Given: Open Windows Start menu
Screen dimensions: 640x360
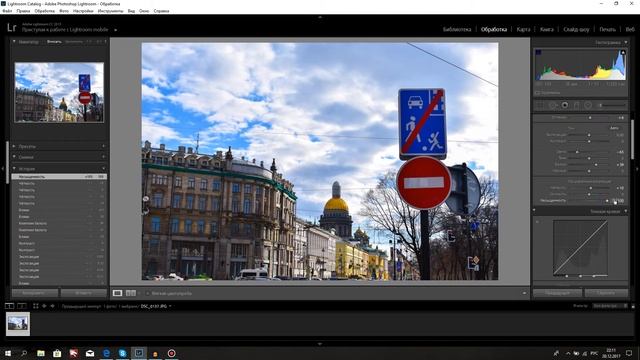Looking at the screenshot, I should click(x=7, y=353).
